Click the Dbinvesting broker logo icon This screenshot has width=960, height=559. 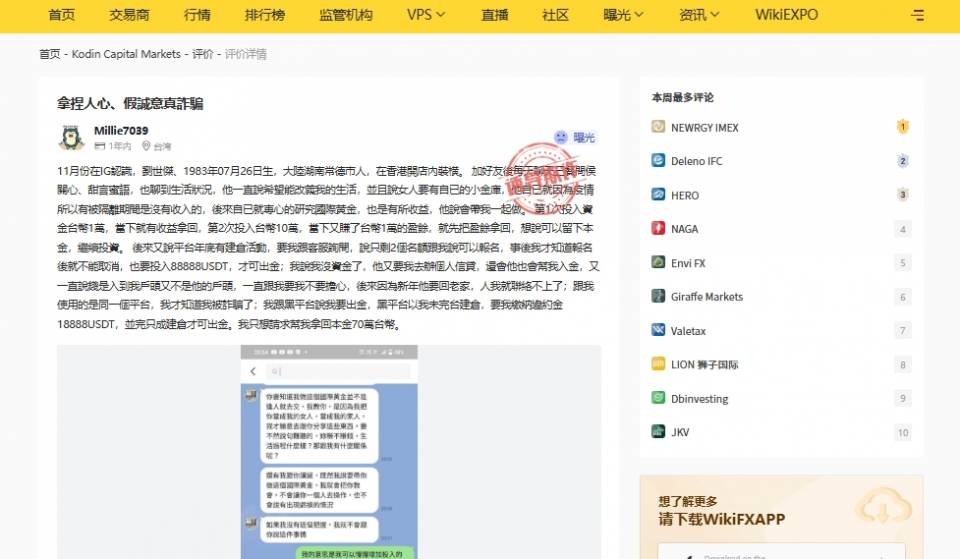(658, 398)
